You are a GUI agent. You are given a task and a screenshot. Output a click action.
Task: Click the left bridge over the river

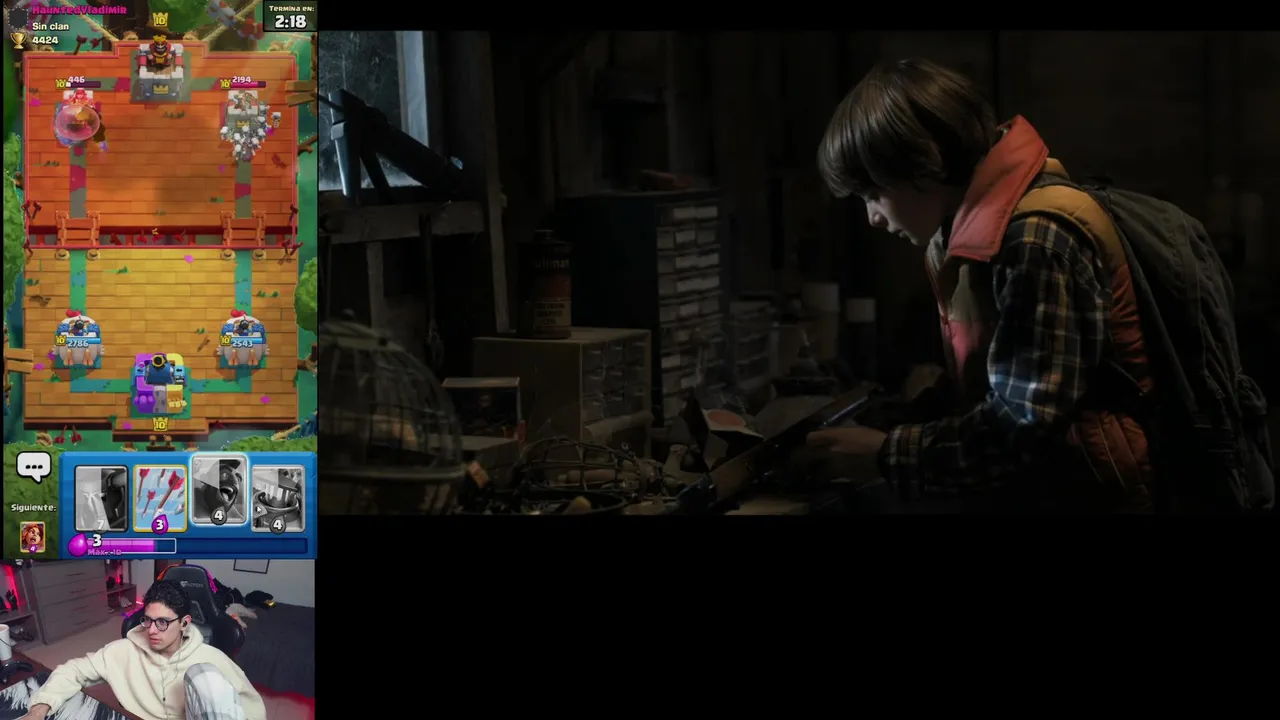tap(77, 232)
